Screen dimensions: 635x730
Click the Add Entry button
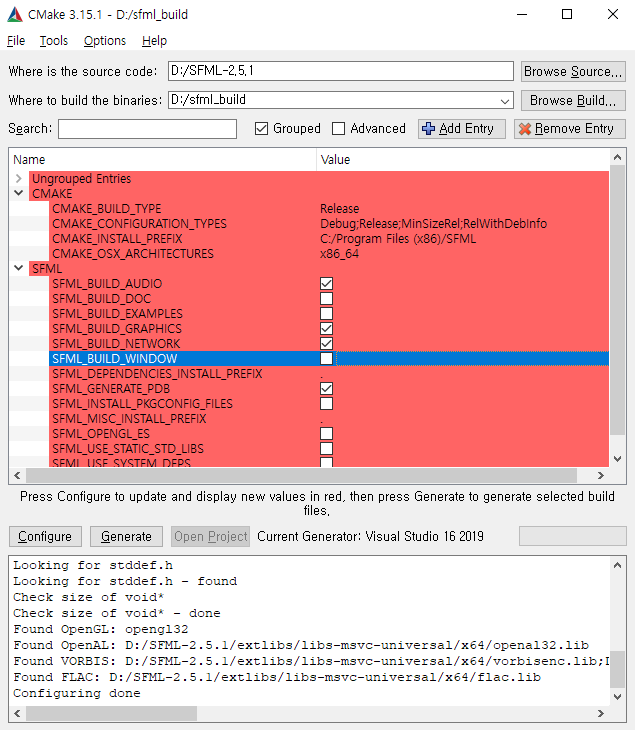461,128
